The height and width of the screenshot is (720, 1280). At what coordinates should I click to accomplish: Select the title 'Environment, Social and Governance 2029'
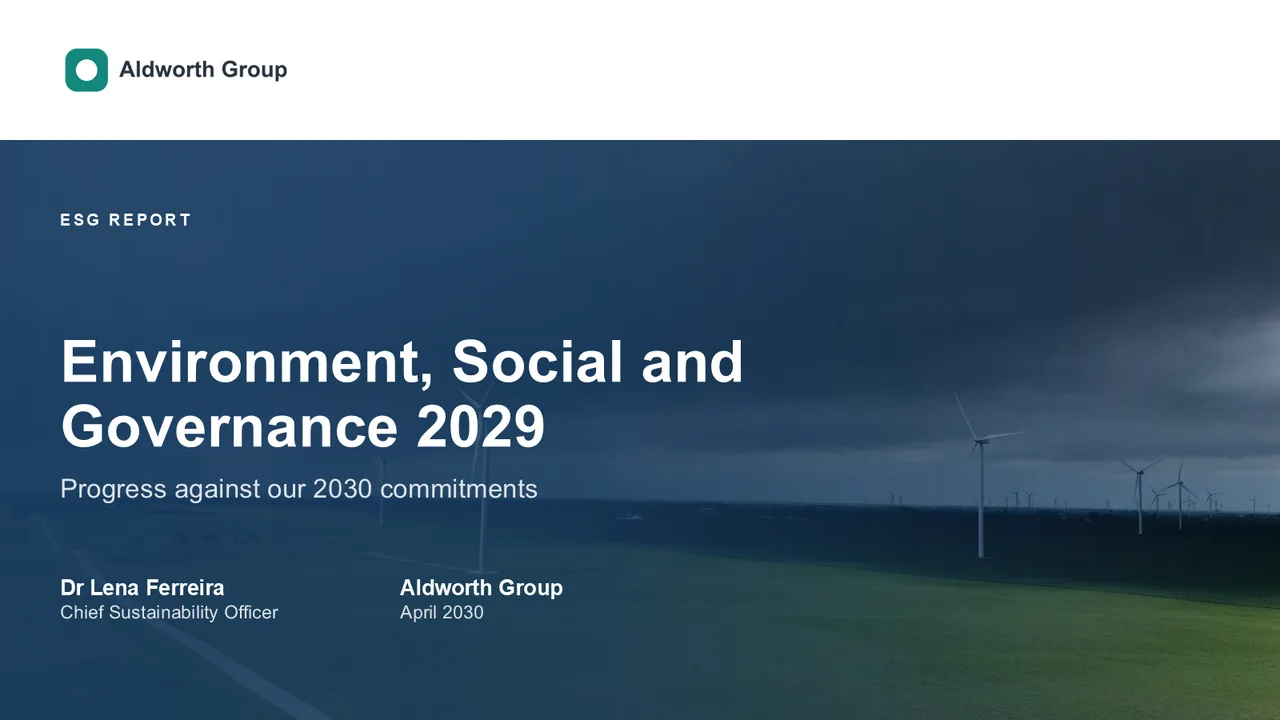tap(402, 394)
